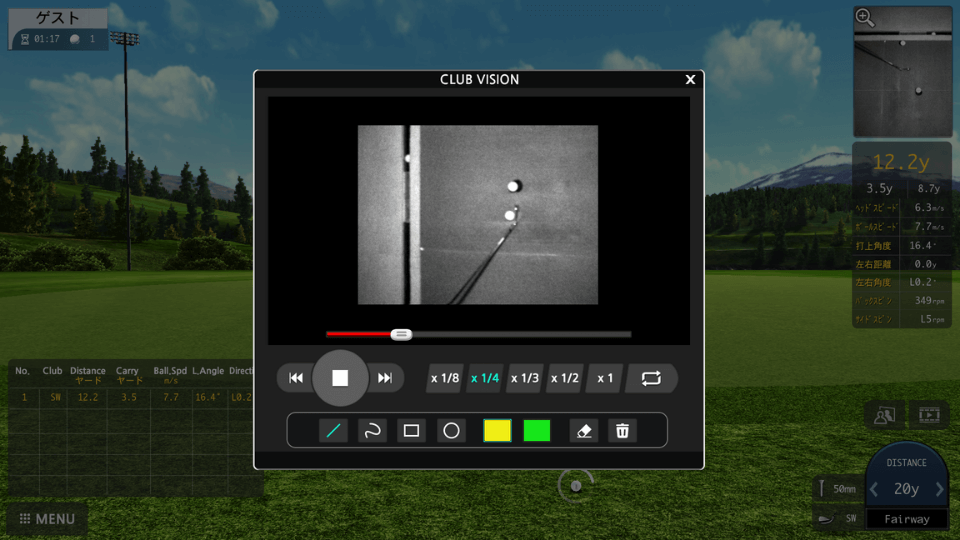This screenshot has width=960, height=540.
Task: Set playback speed to x 1/2
Action: point(565,378)
